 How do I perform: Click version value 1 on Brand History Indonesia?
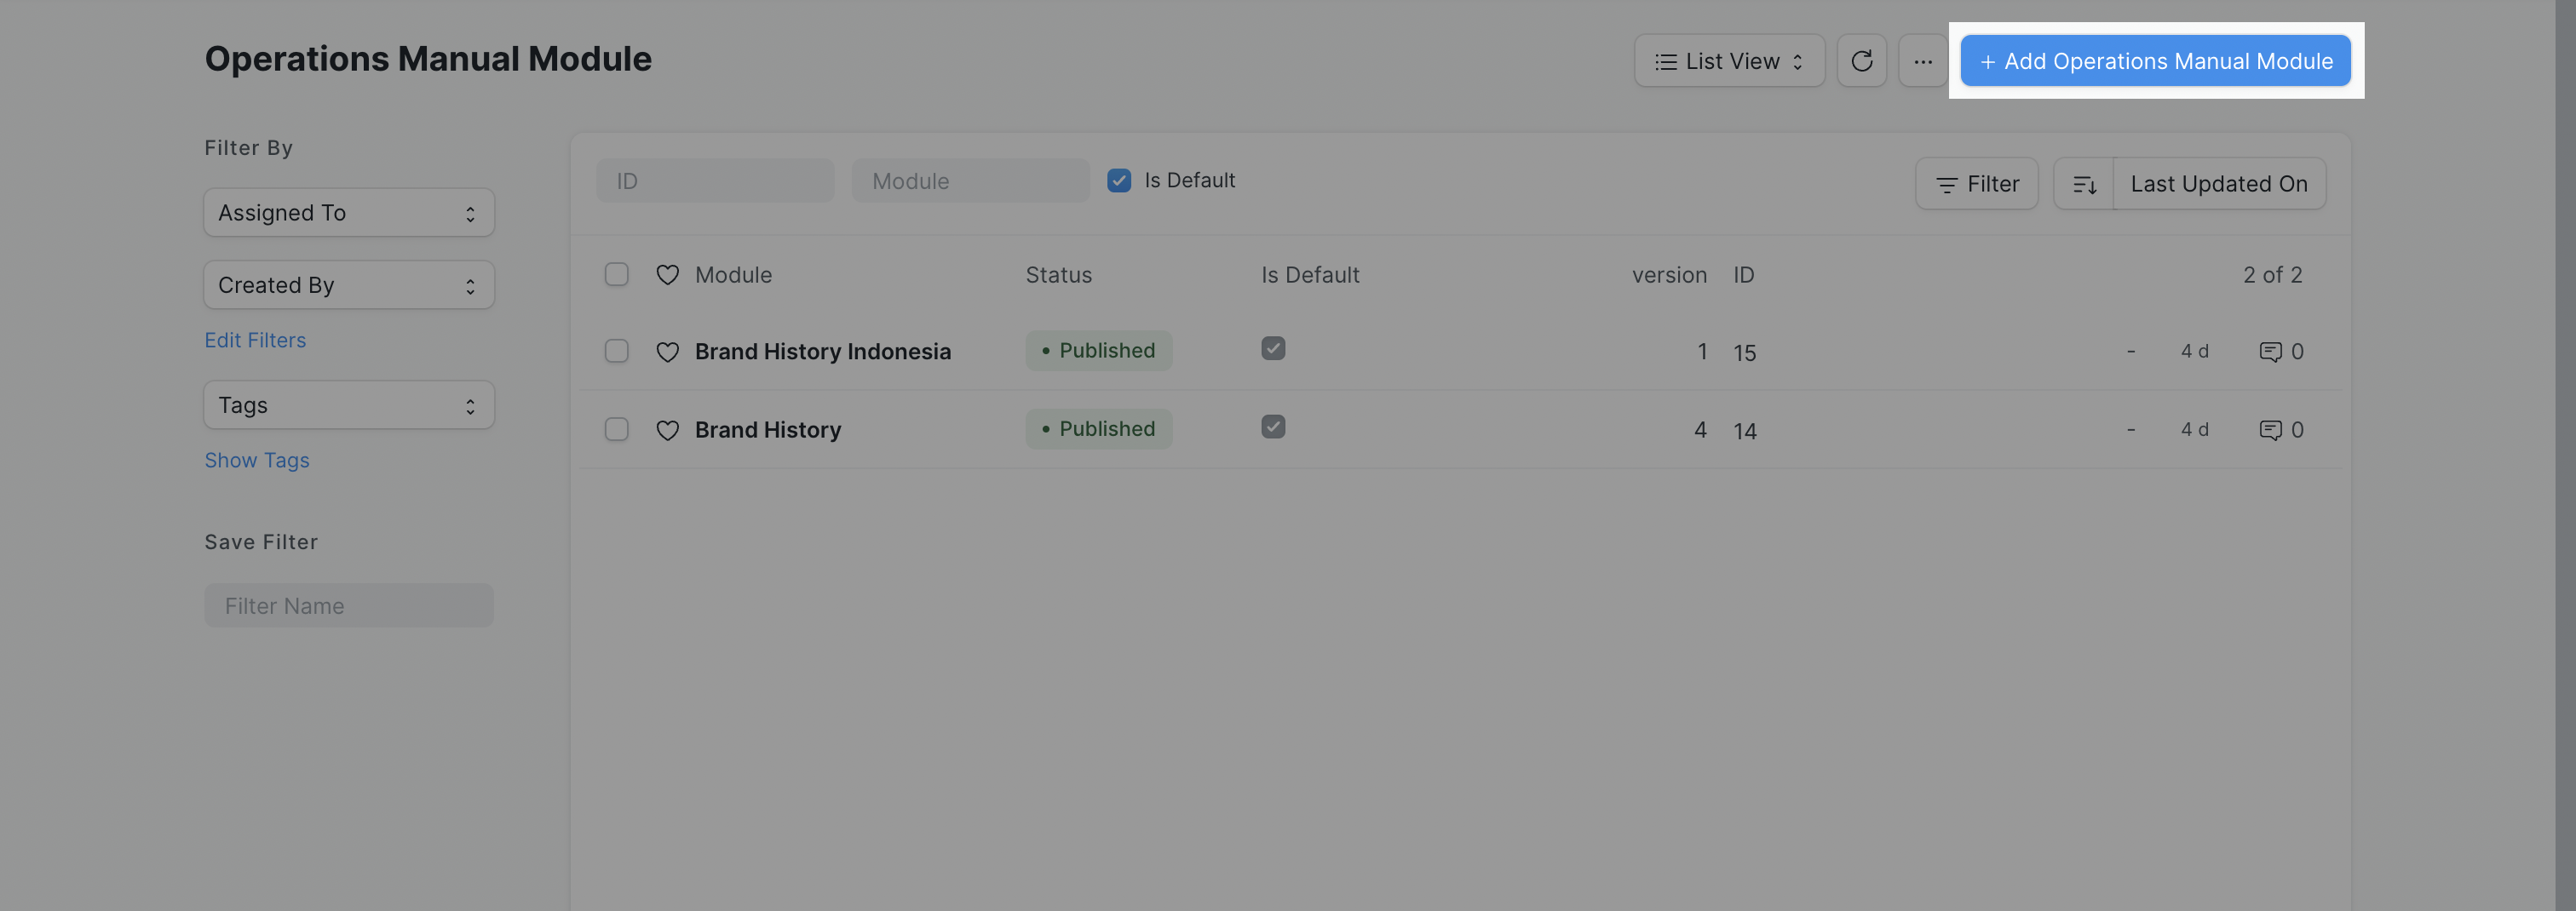coord(1701,352)
